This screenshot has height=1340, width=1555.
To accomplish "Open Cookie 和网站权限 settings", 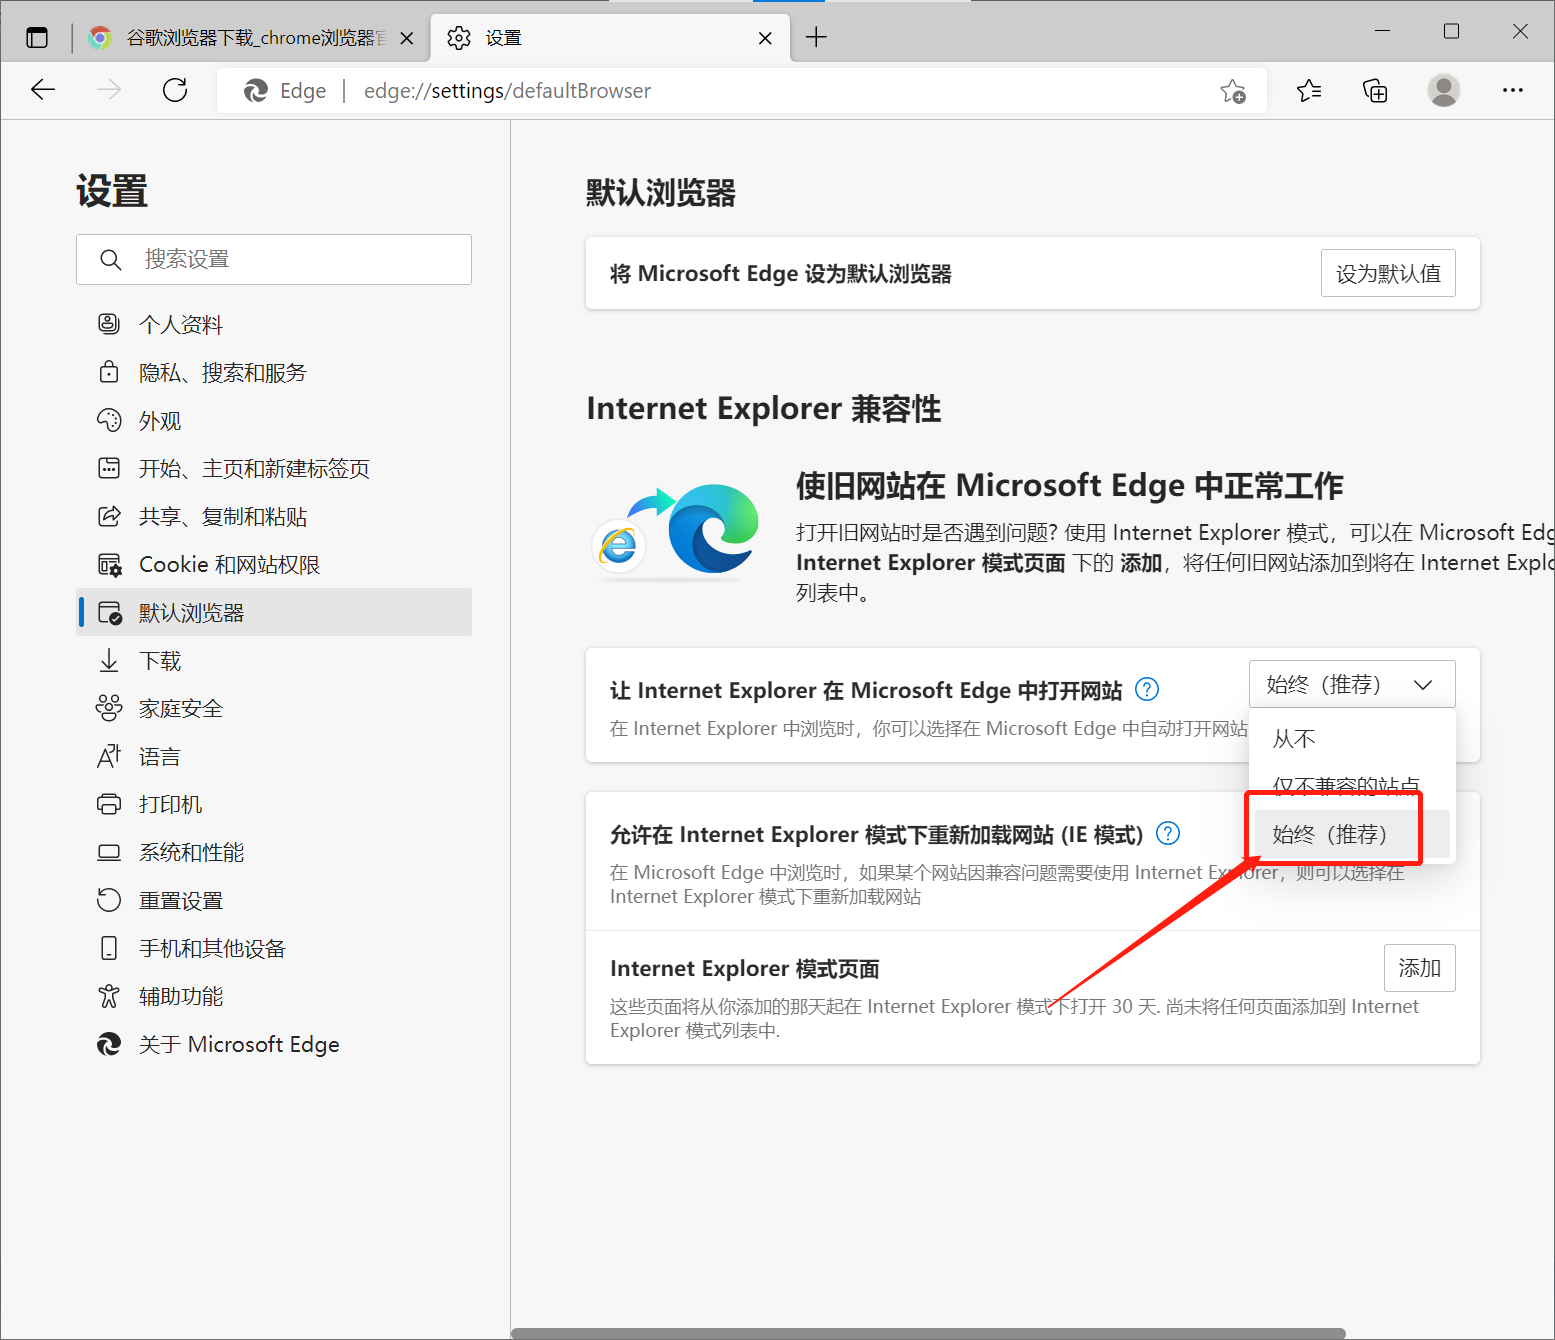I will click(x=230, y=564).
